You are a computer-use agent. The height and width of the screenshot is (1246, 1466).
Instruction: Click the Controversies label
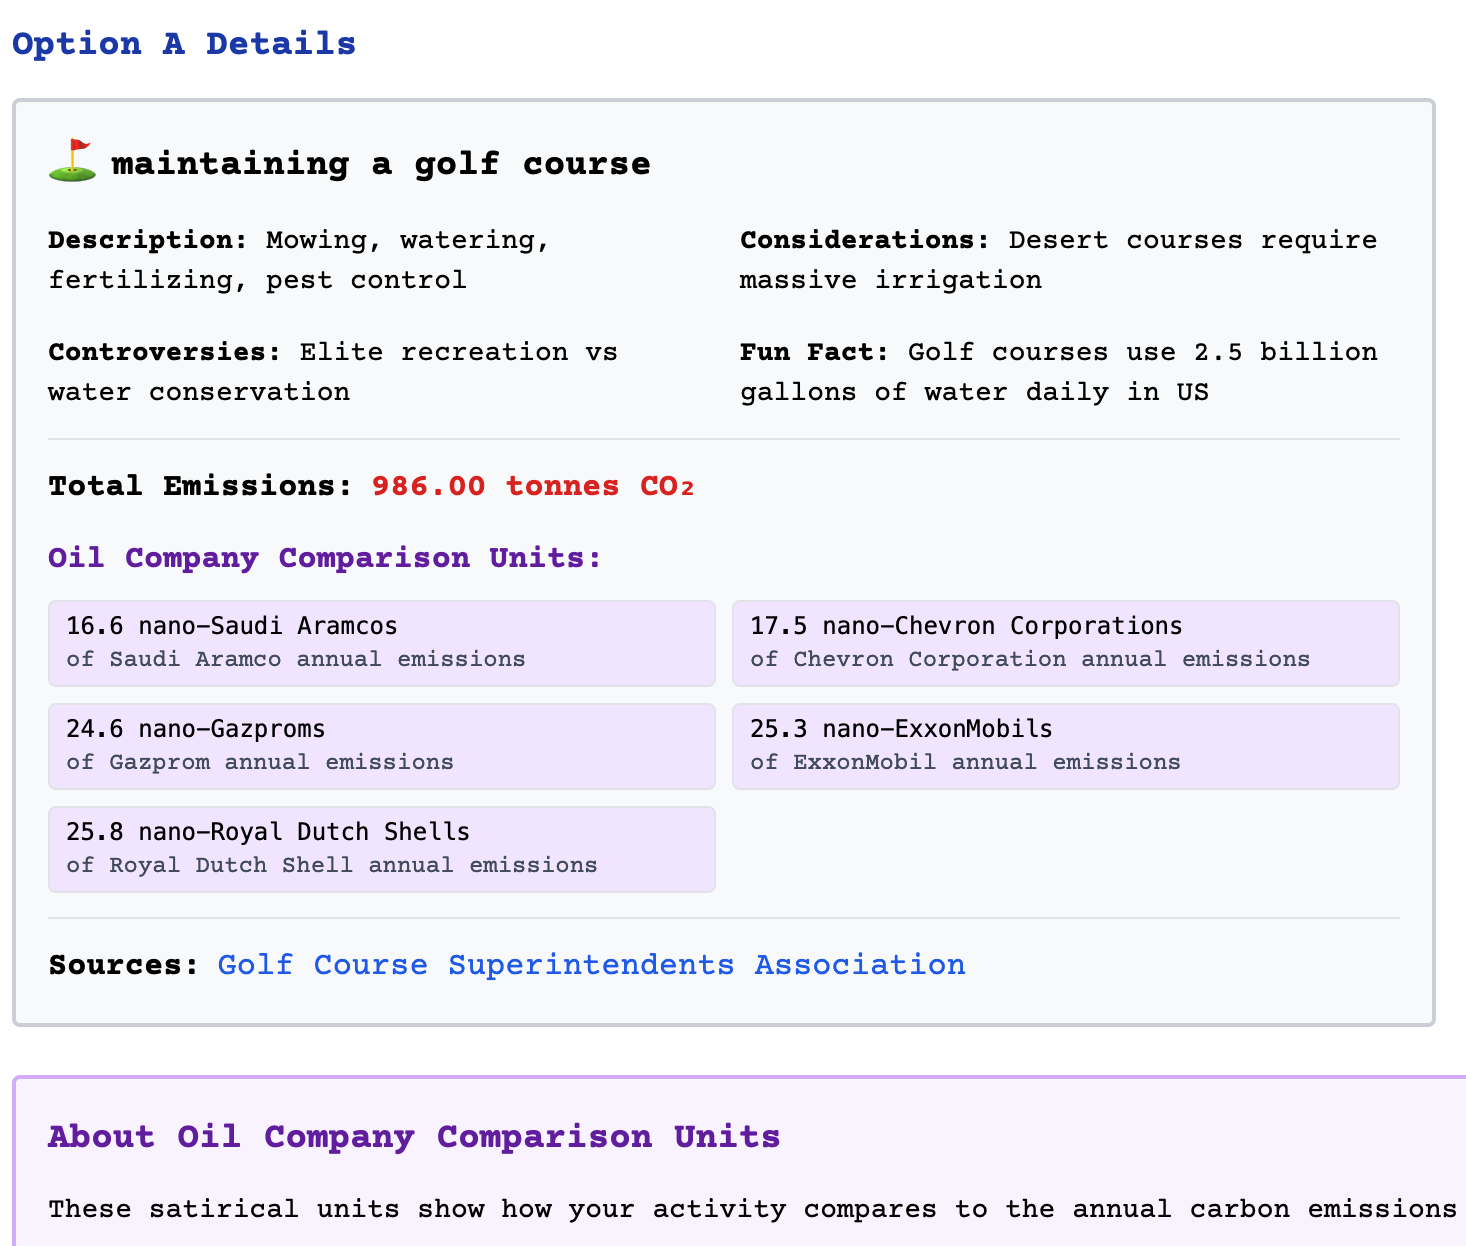pos(165,352)
